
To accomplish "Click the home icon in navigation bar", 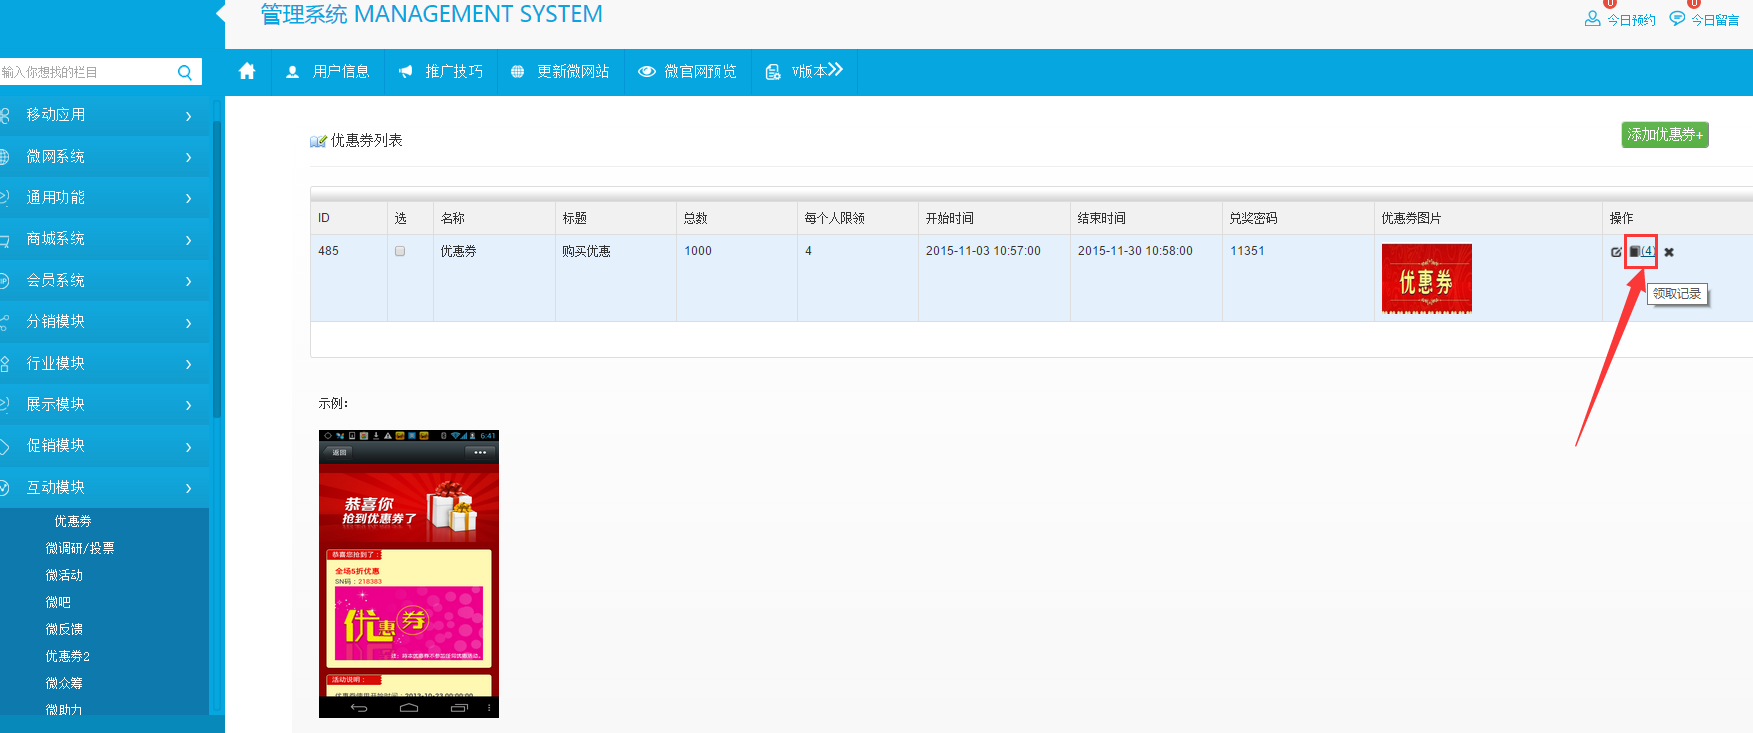I will click(247, 71).
